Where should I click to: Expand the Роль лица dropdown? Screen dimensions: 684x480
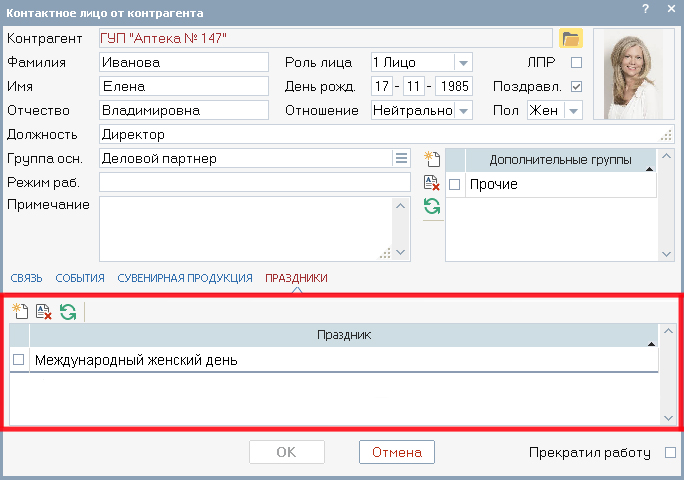click(463, 62)
